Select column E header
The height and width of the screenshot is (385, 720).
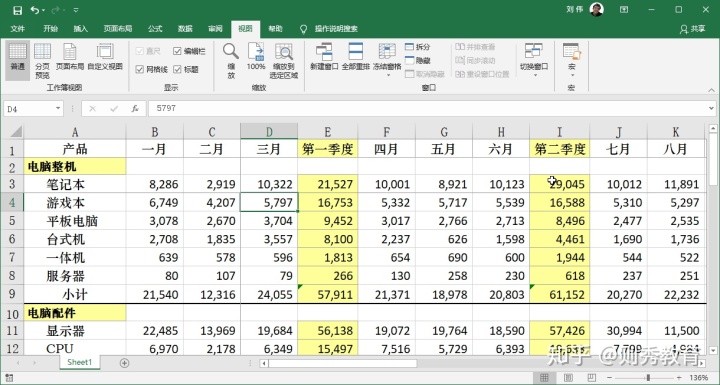pyautogui.click(x=327, y=132)
